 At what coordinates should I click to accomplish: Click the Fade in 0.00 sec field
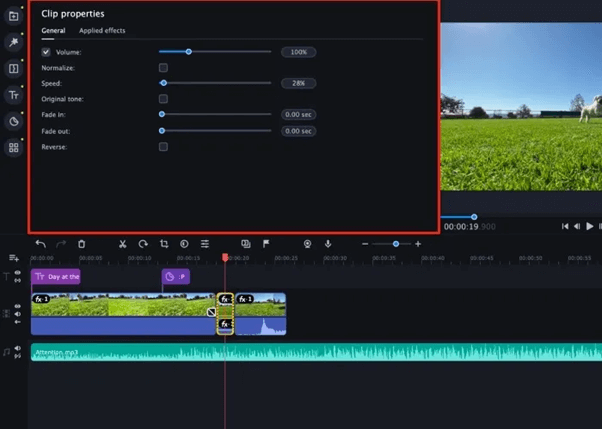coord(298,115)
